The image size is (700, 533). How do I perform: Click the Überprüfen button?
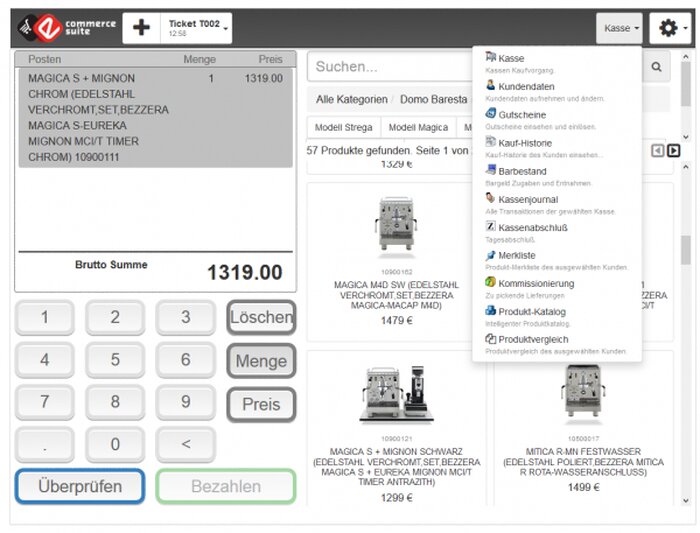tap(80, 486)
